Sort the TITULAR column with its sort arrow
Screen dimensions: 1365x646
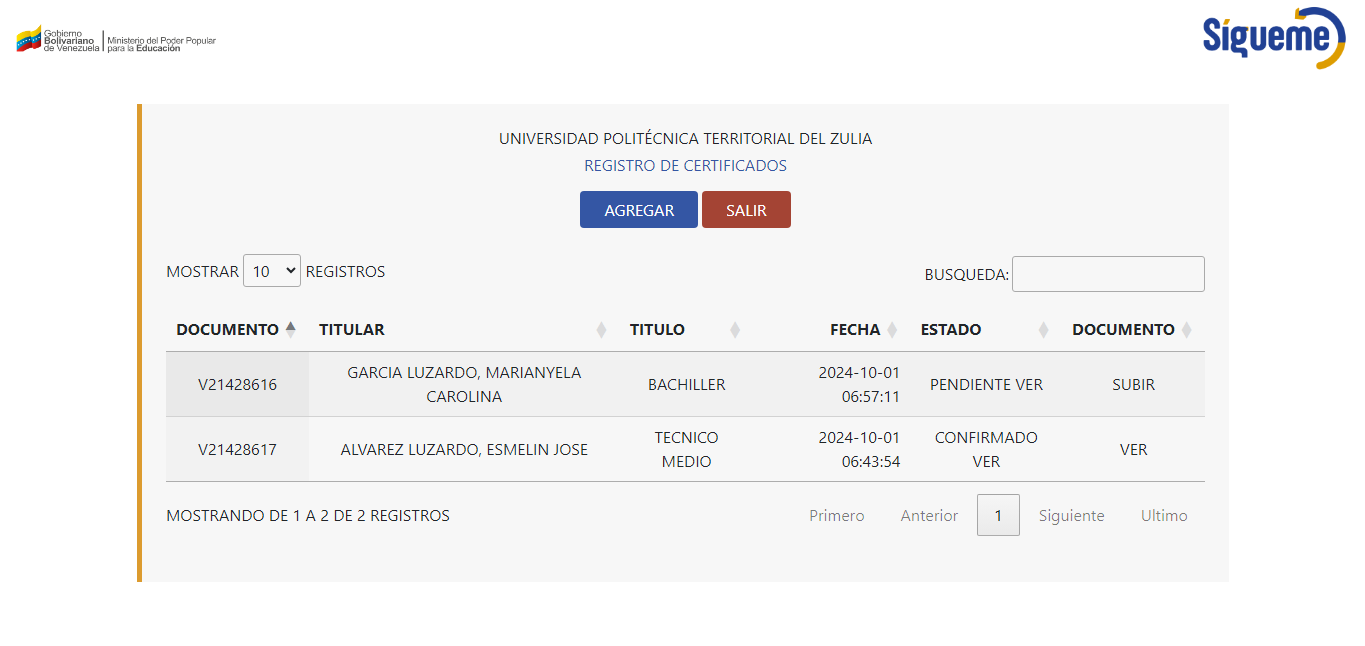coord(603,328)
